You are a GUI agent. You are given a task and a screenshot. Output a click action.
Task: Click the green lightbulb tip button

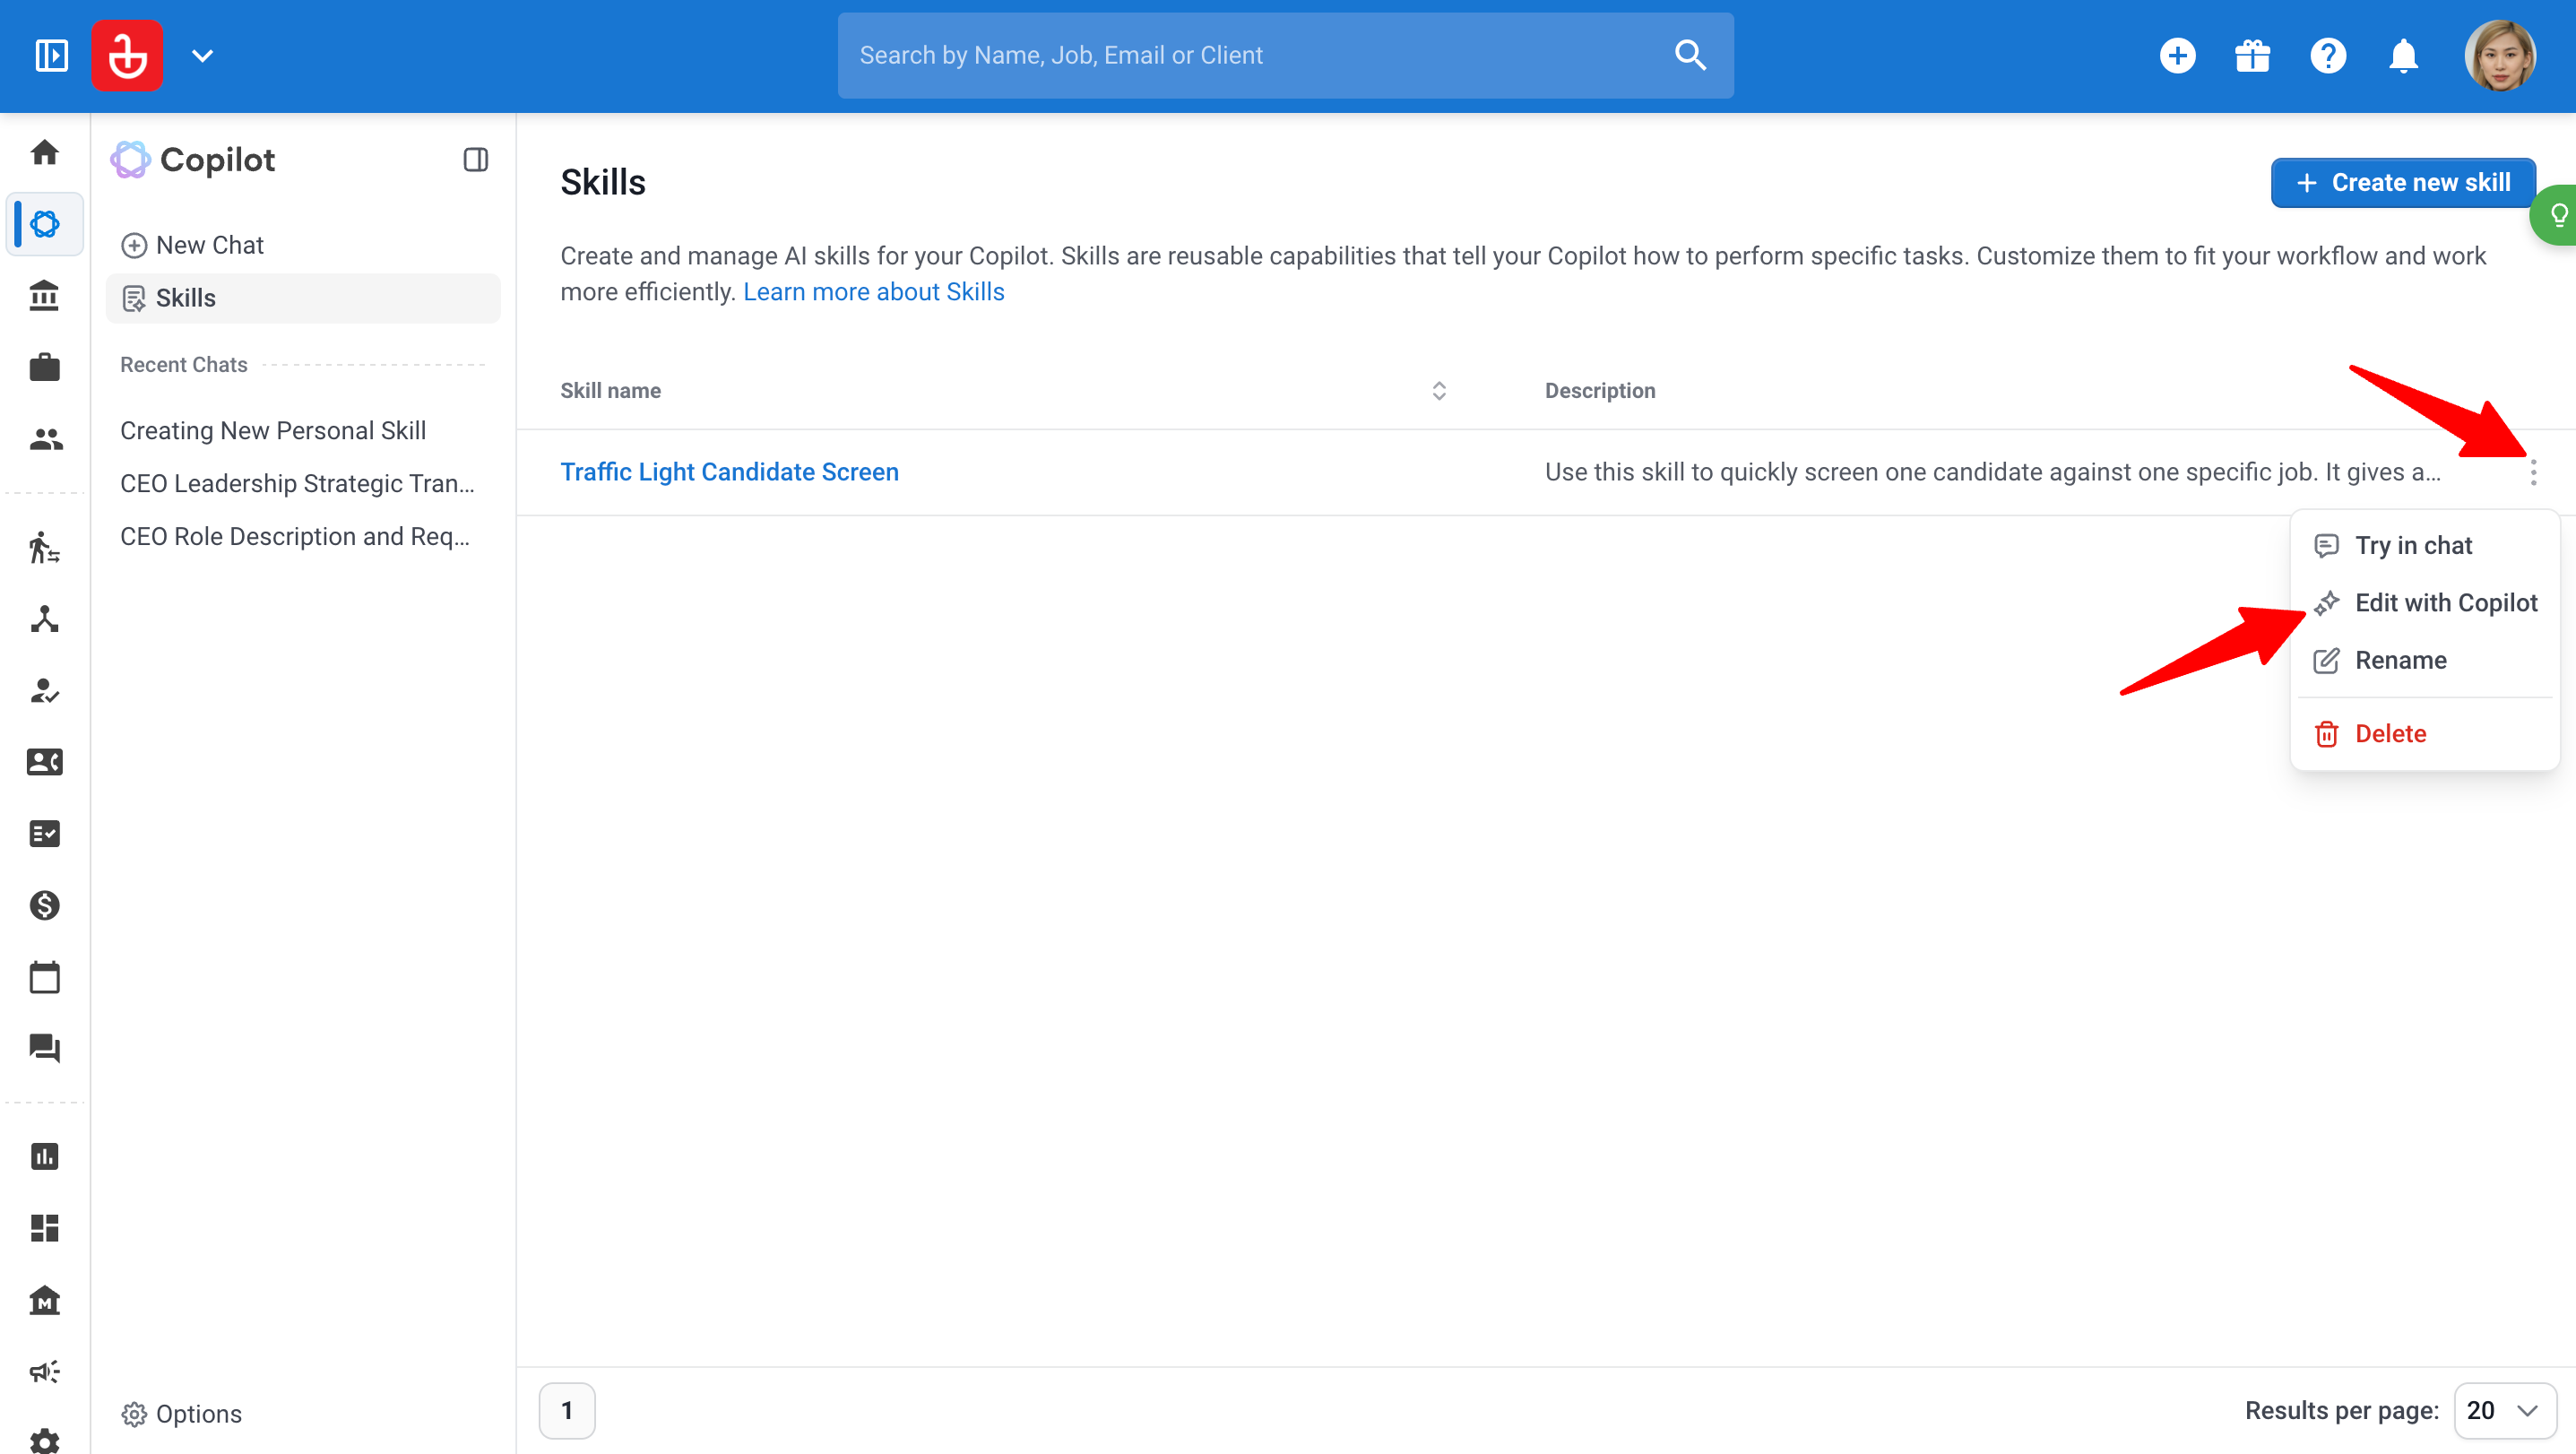point(2557,214)
